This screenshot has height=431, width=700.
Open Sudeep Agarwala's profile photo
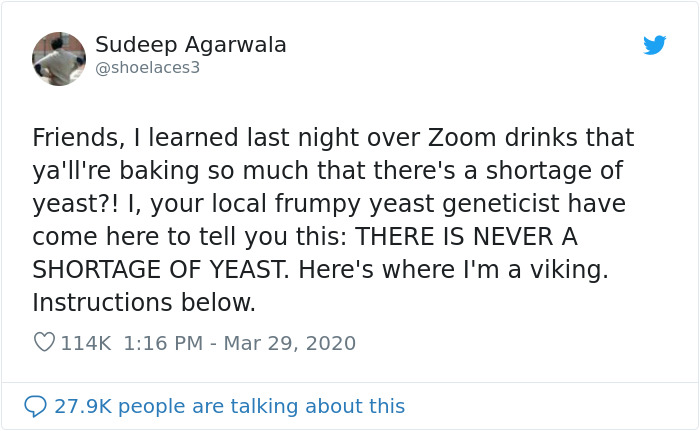click(x=59, y=59)
